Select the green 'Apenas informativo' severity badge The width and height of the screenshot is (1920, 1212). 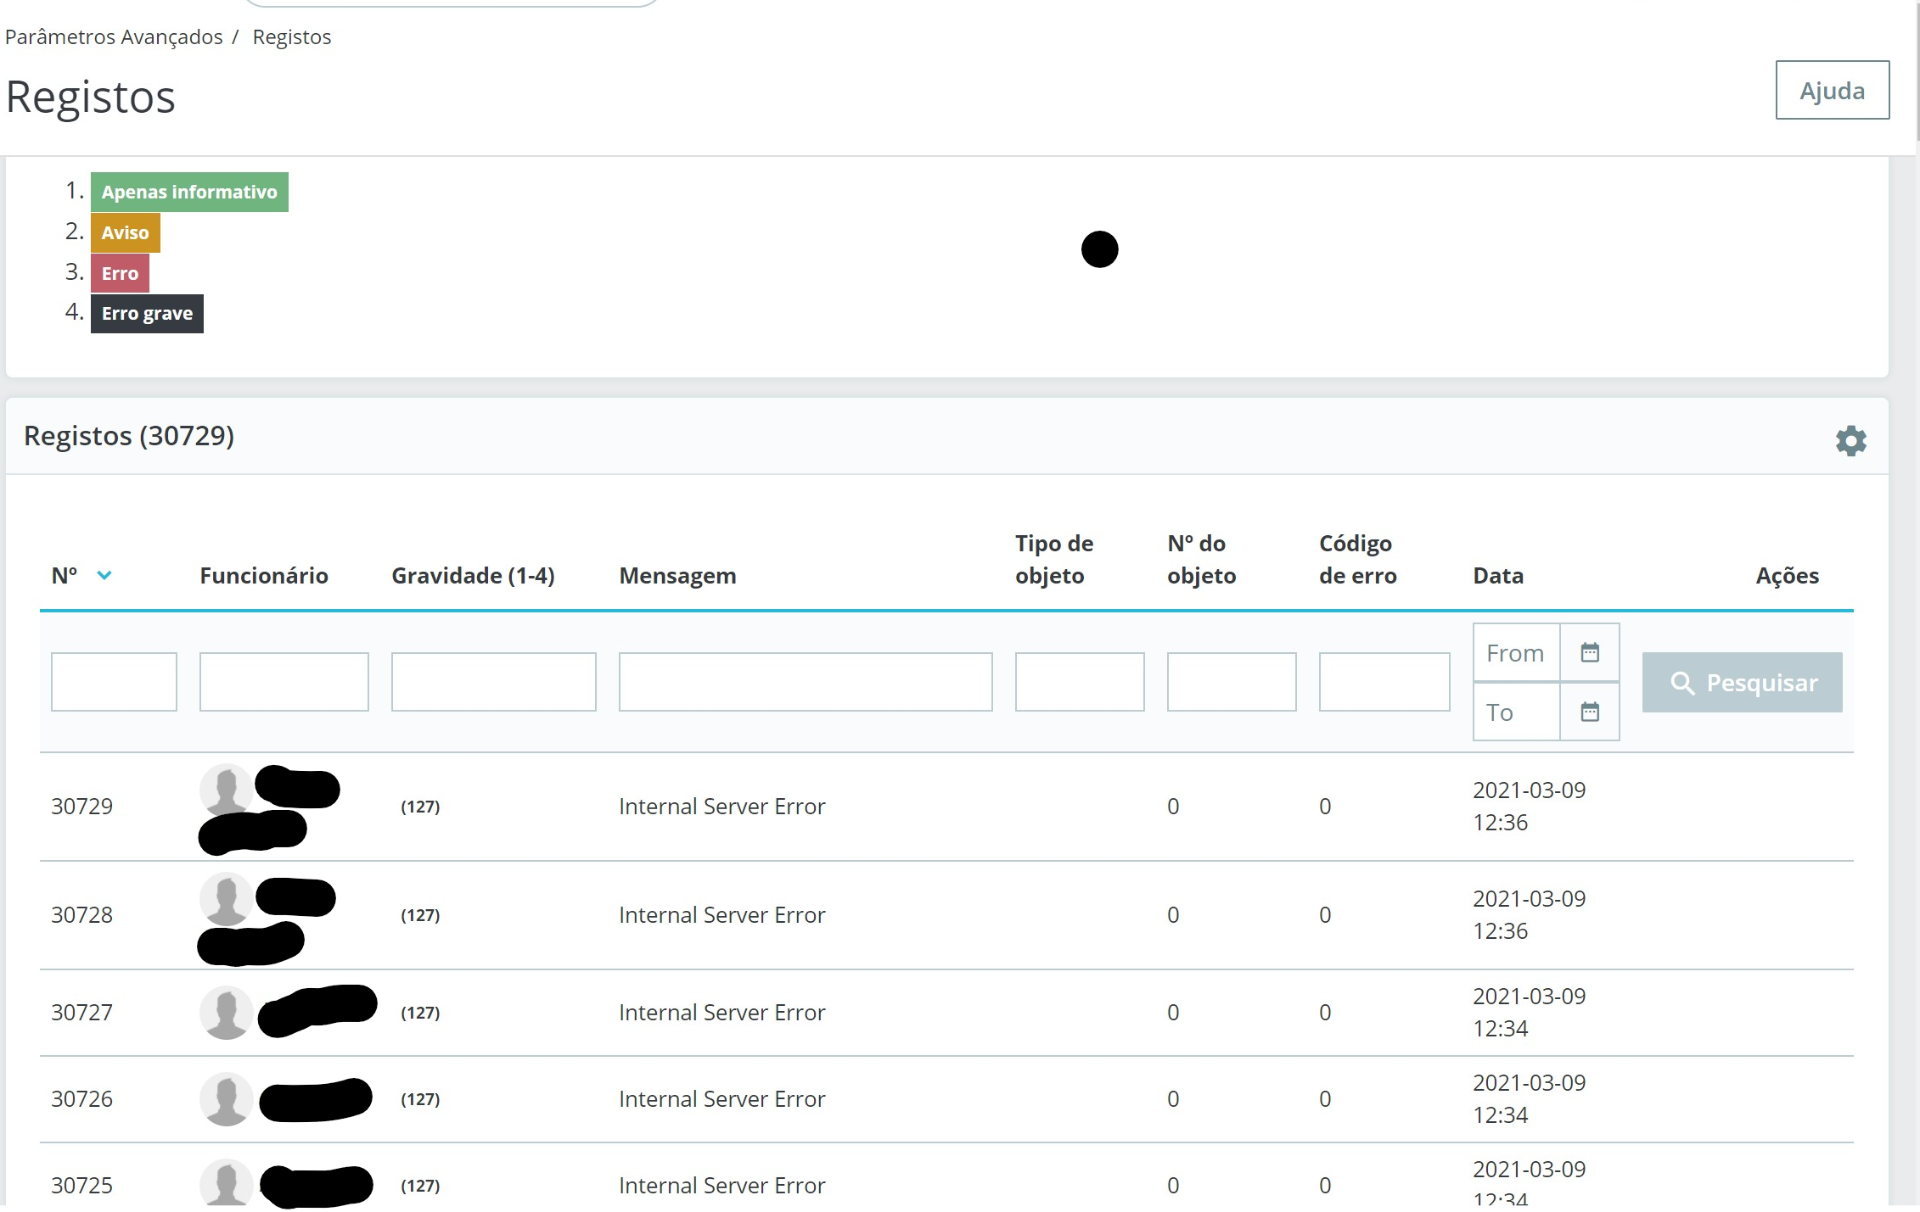tap(190, 192)
